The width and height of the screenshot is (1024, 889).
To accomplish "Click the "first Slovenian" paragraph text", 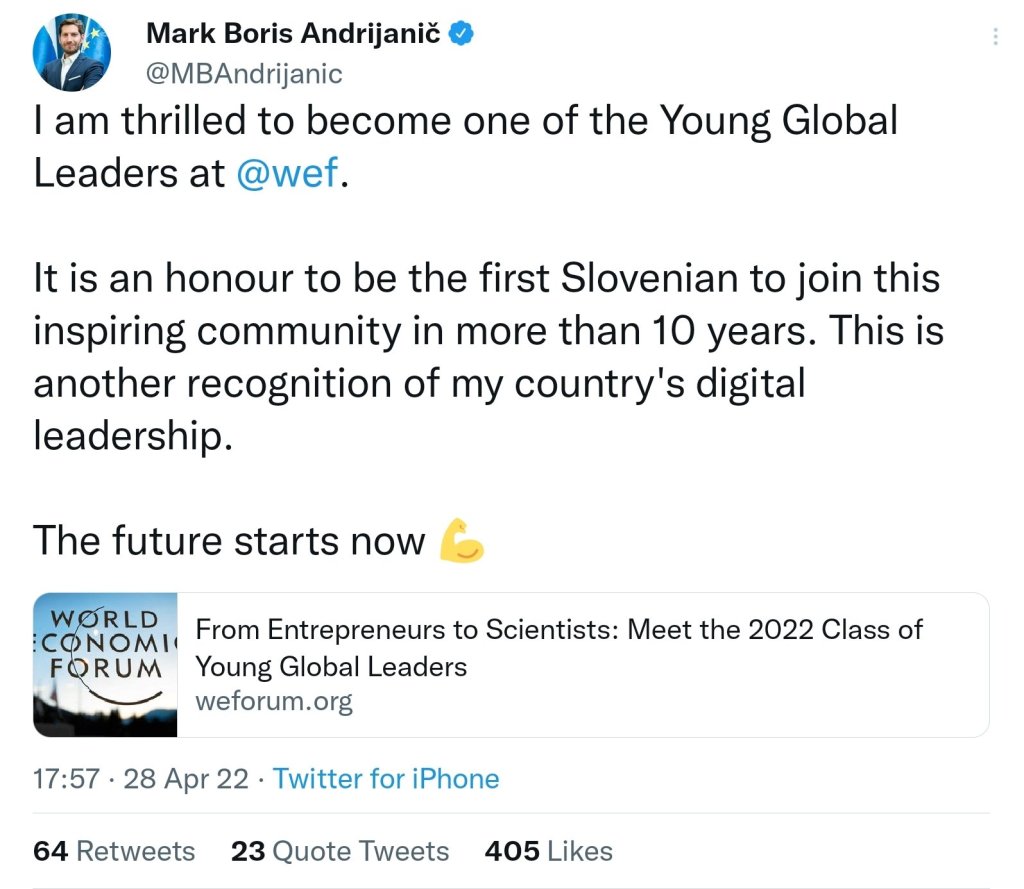I will (486, 278).
